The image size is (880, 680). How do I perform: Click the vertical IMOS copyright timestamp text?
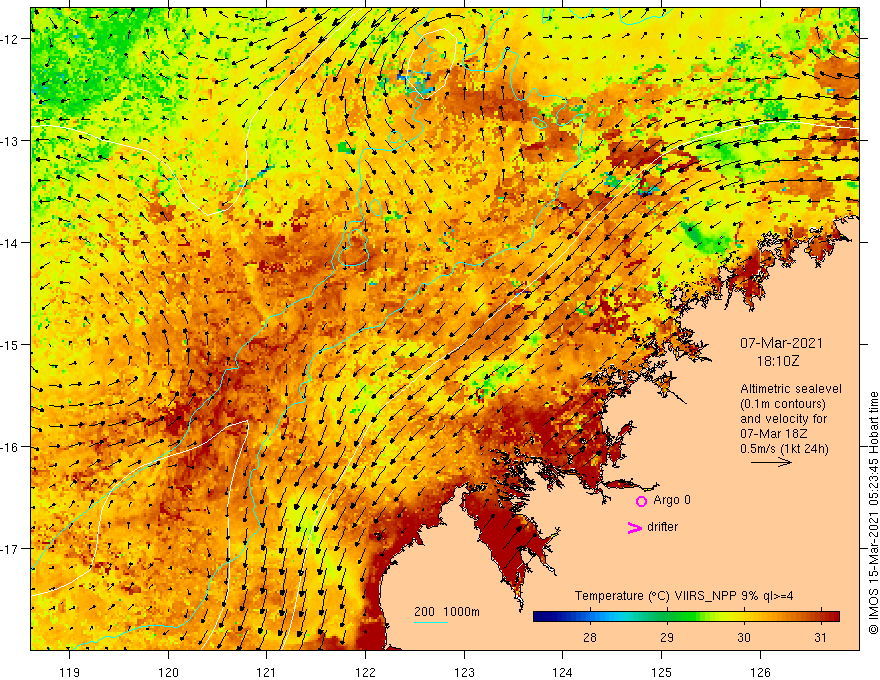tap(873, 514)
